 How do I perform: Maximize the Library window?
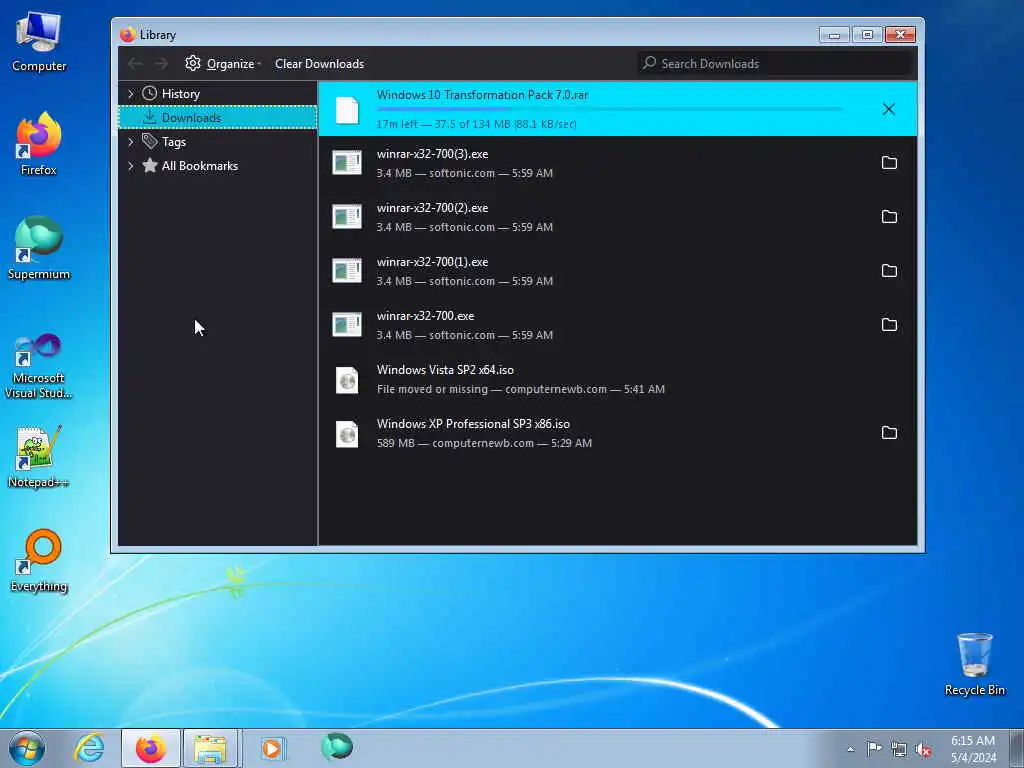(x=867, y=35)
